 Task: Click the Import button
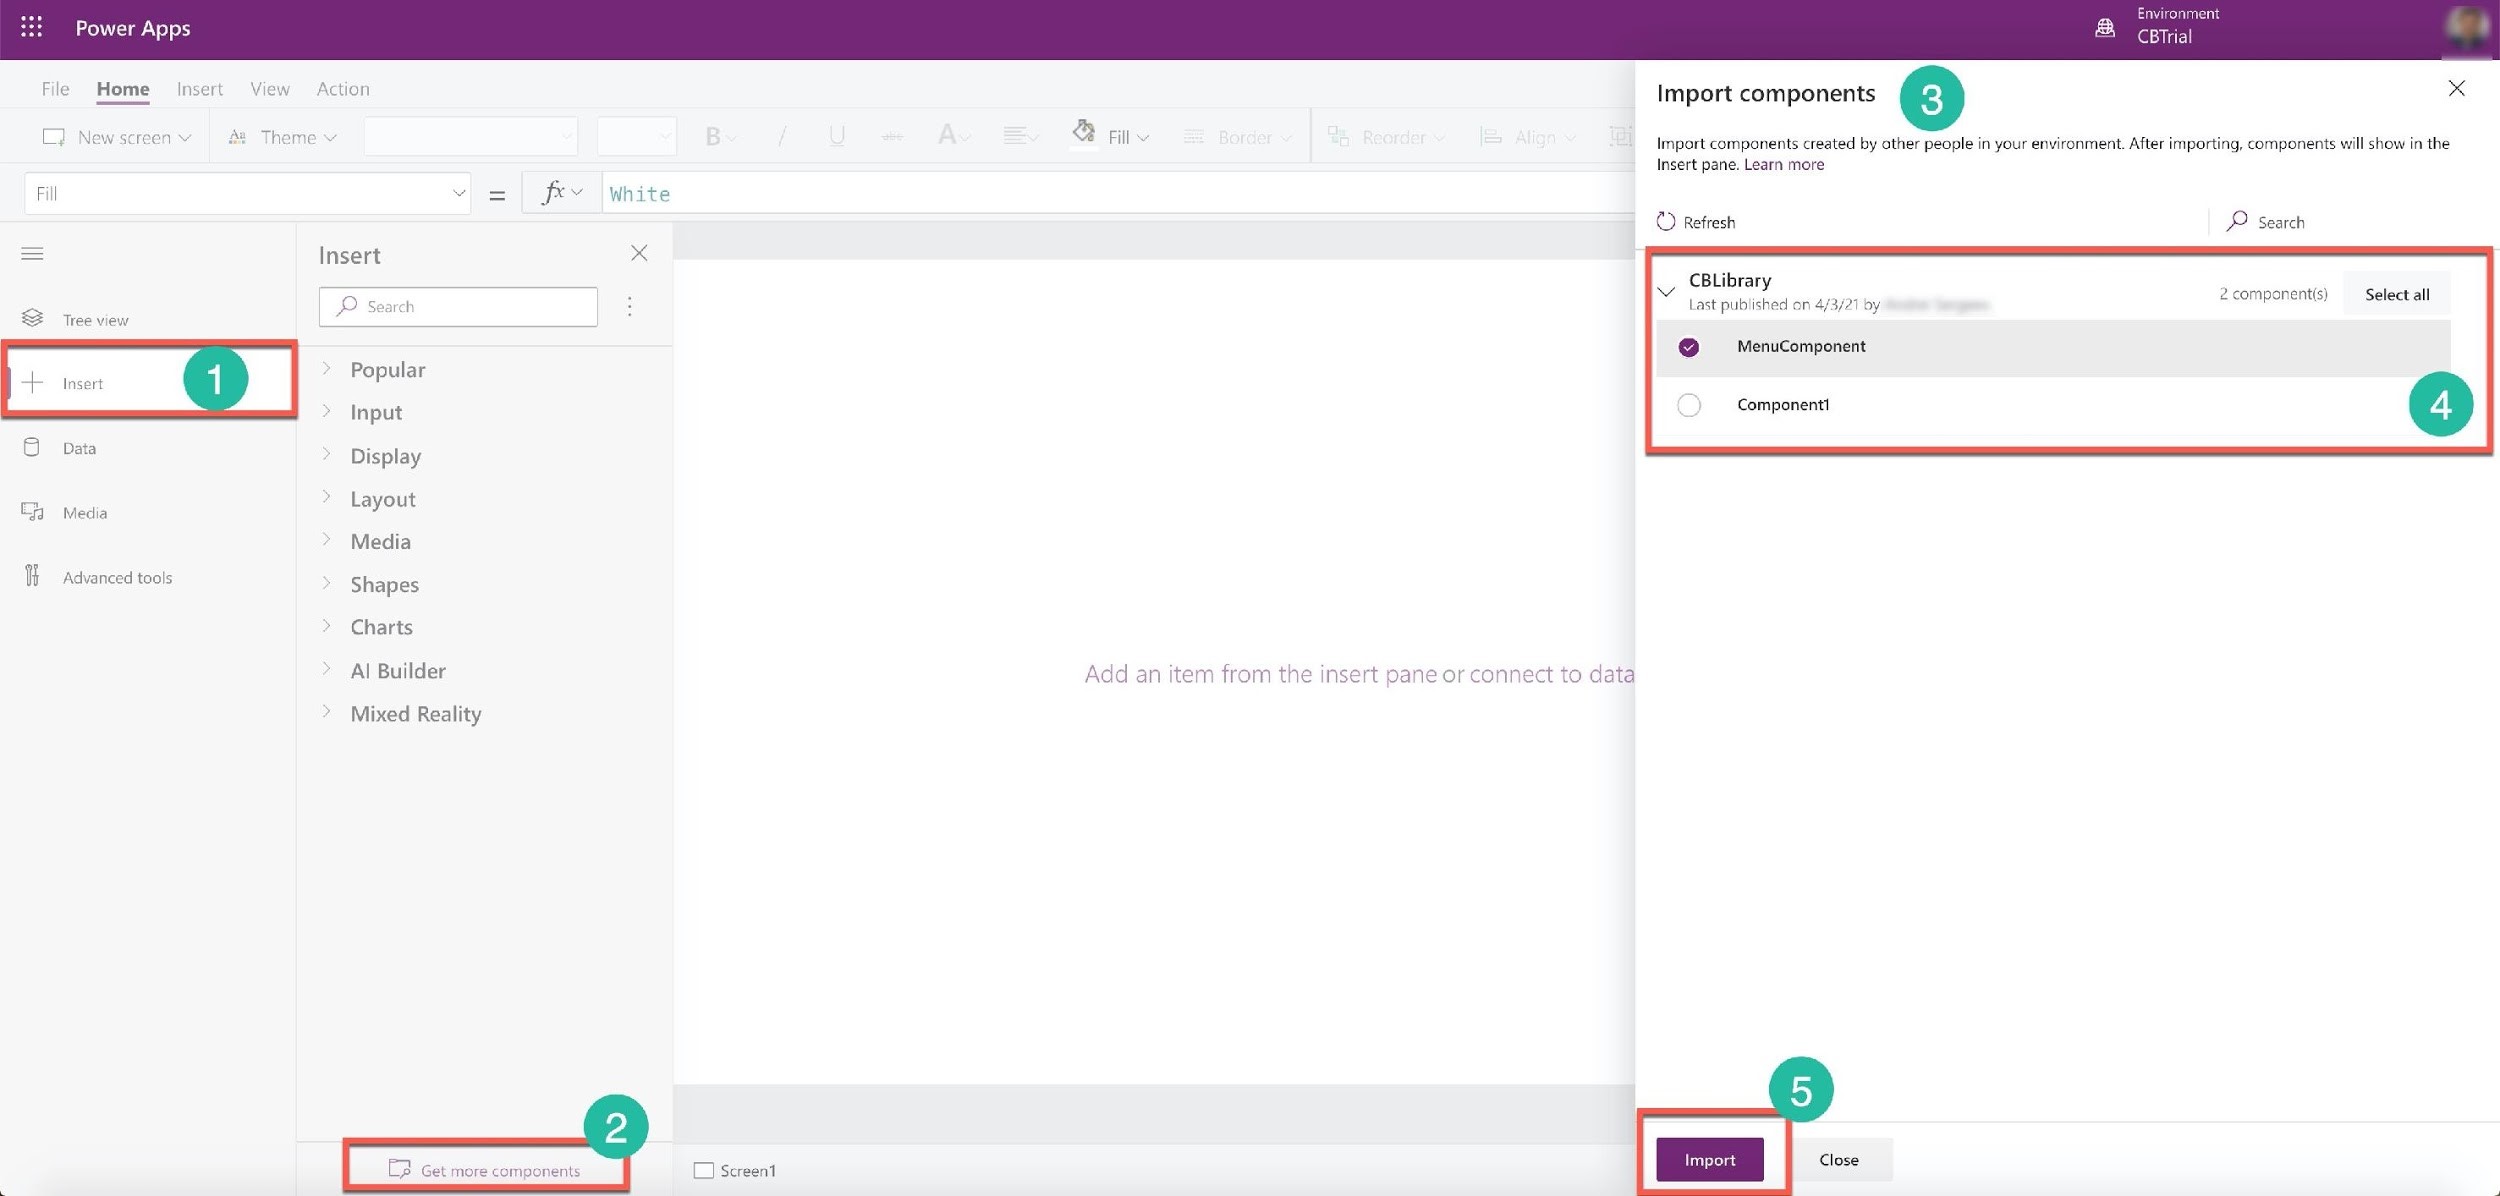[1709, 1159]
